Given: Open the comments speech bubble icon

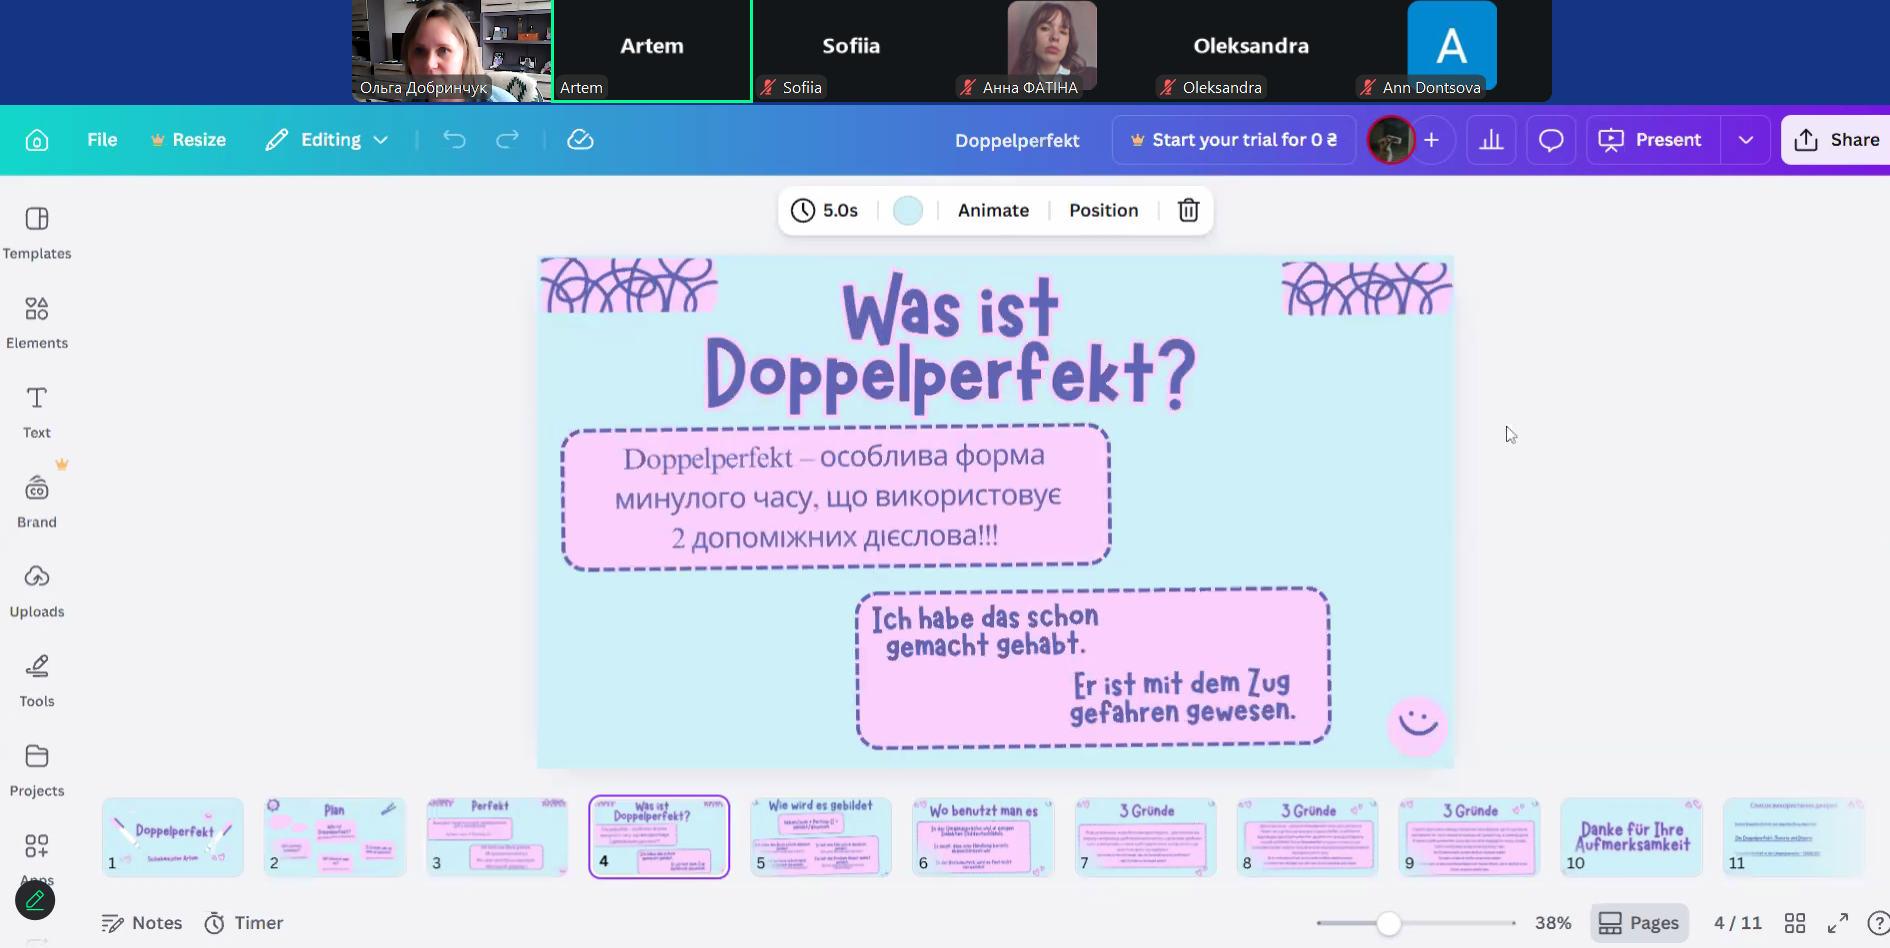Looking at the screenshot, I should pyautogui.click(x=1551, y=140).
